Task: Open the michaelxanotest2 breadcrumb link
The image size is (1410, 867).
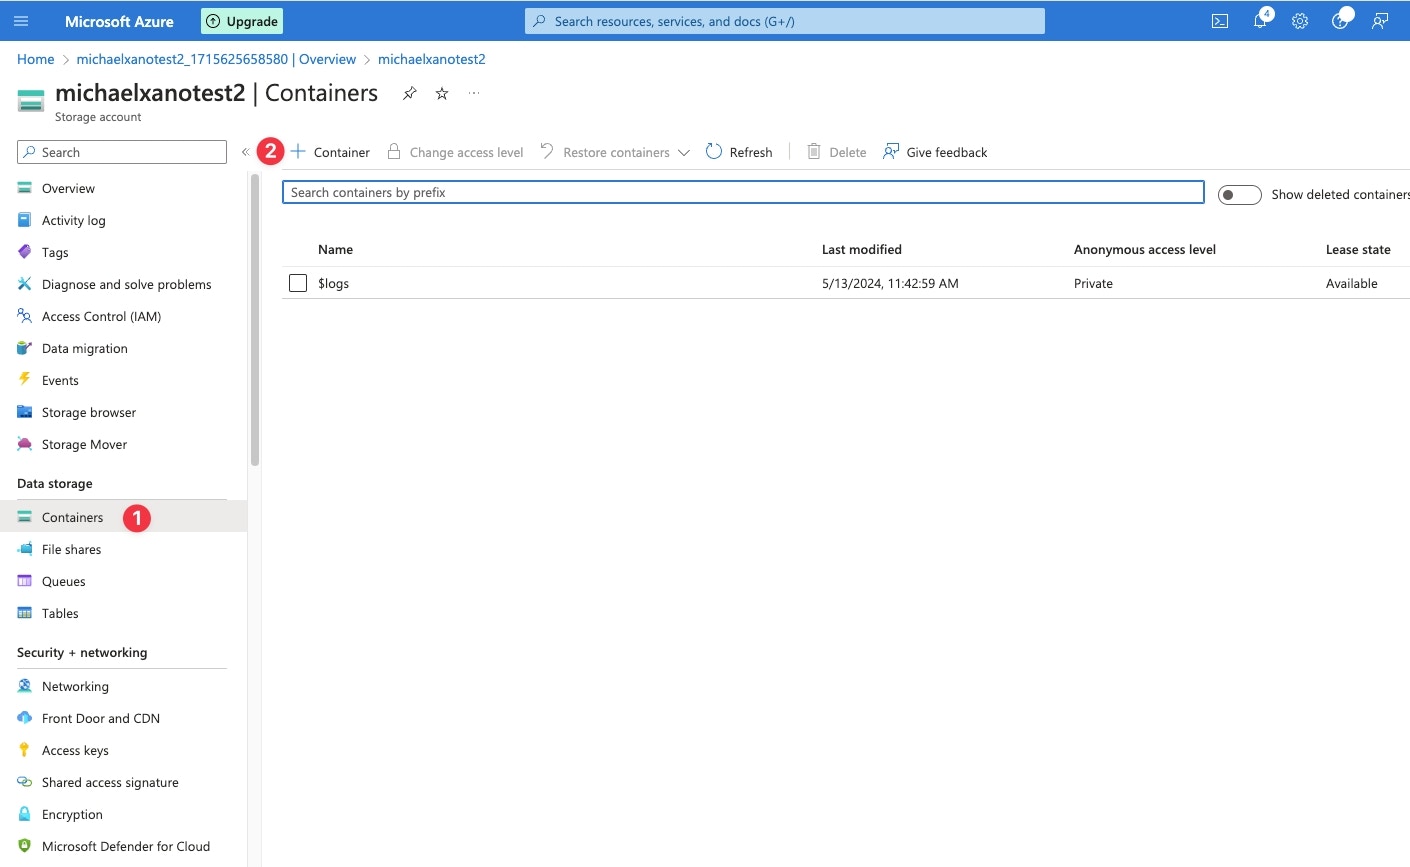Action: [x=432, y=59]
